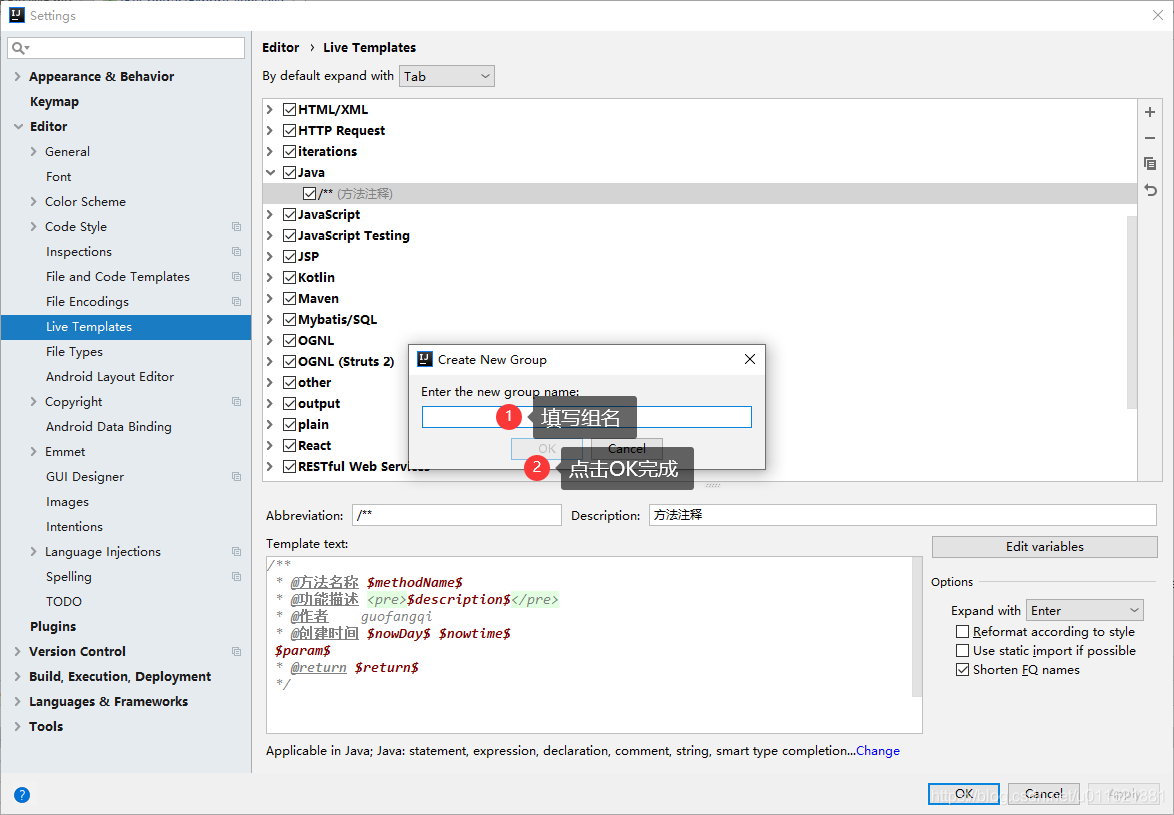1174x815 pixels.
Task: Click the Settings window OK button
Action: [x=964, y=794]
